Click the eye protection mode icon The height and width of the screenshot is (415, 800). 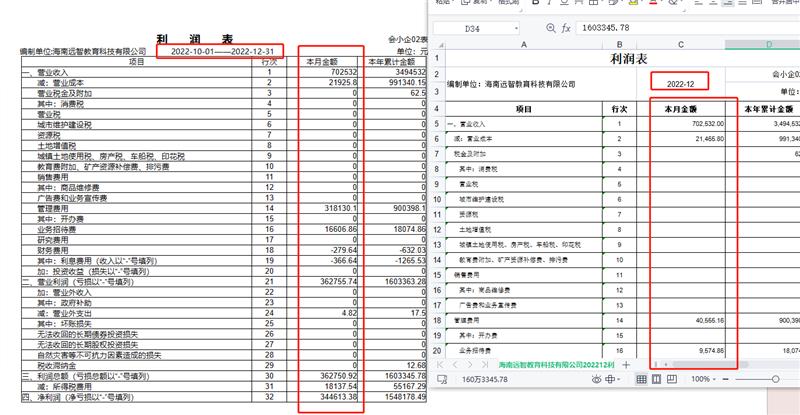pos(598,380)
